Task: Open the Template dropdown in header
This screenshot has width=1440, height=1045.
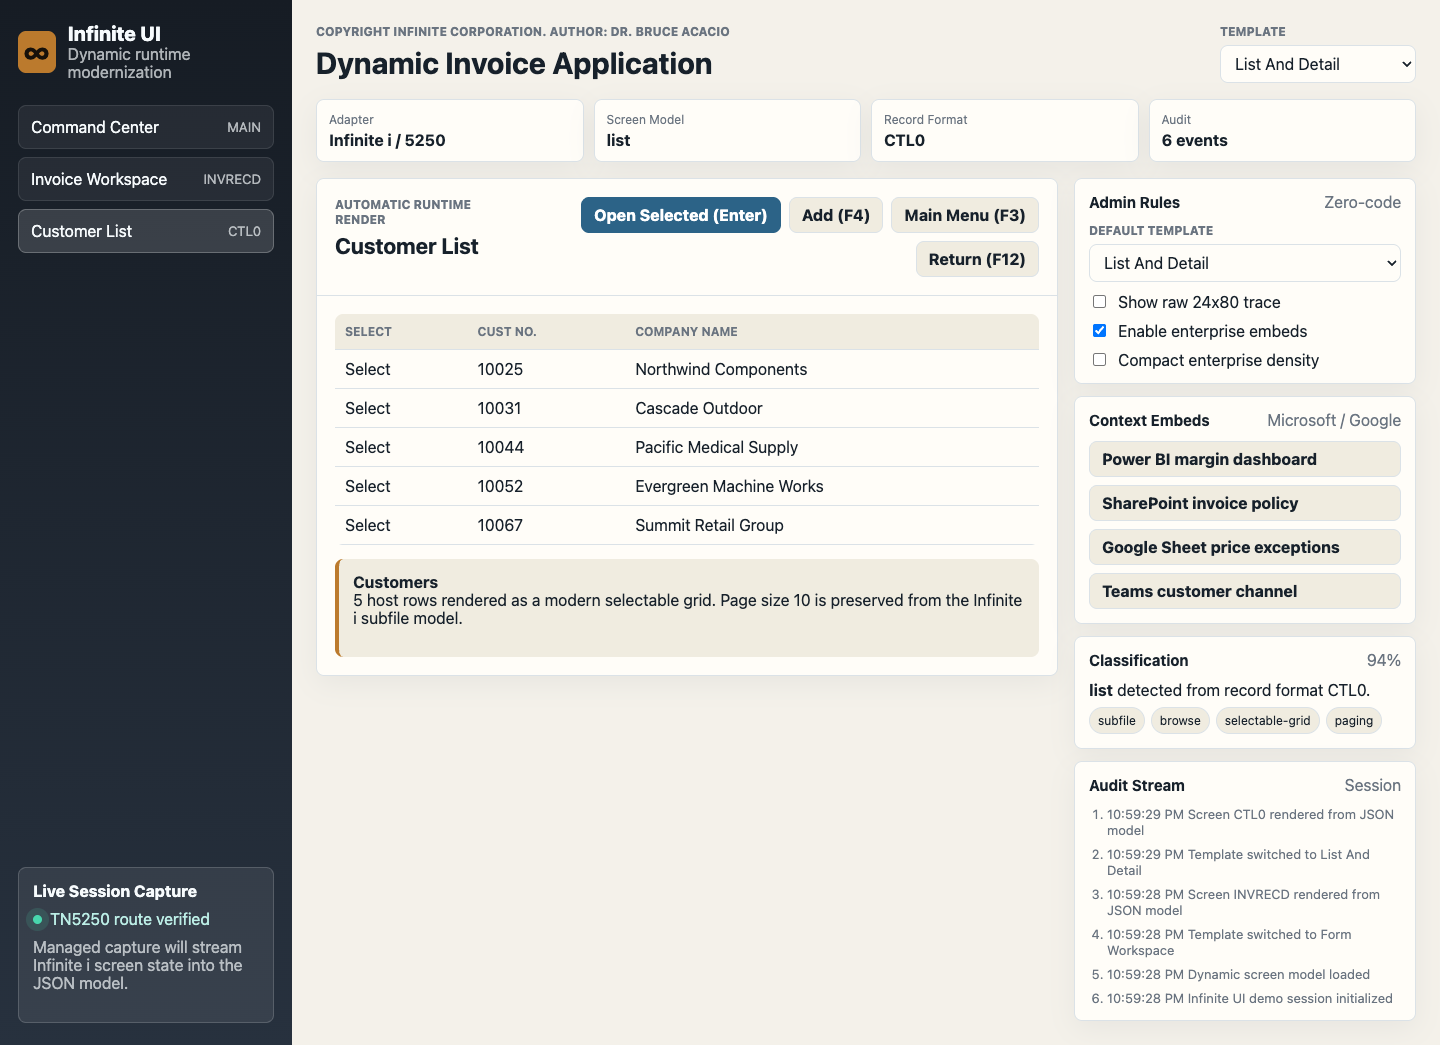Action: (1317, 64)
